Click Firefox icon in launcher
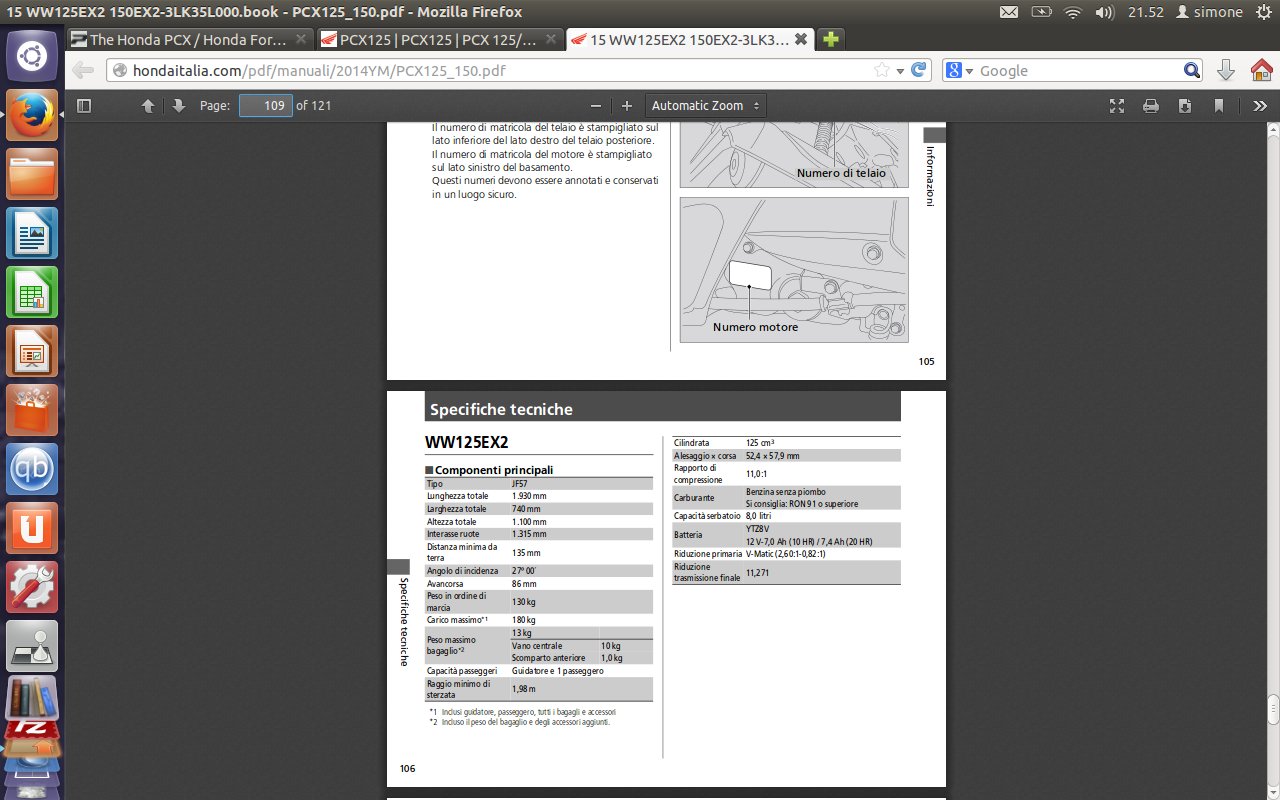 click(x=33, y=115)
